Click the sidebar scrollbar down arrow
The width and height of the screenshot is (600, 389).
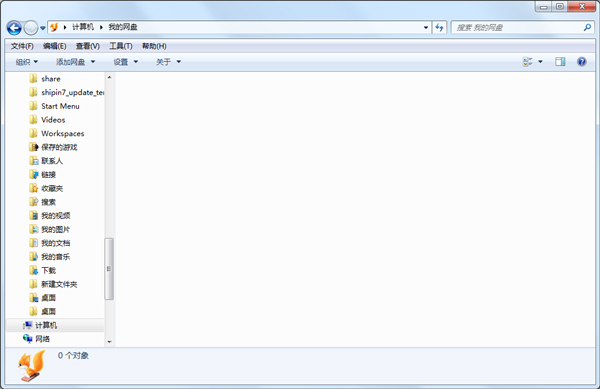coord(109,342)
